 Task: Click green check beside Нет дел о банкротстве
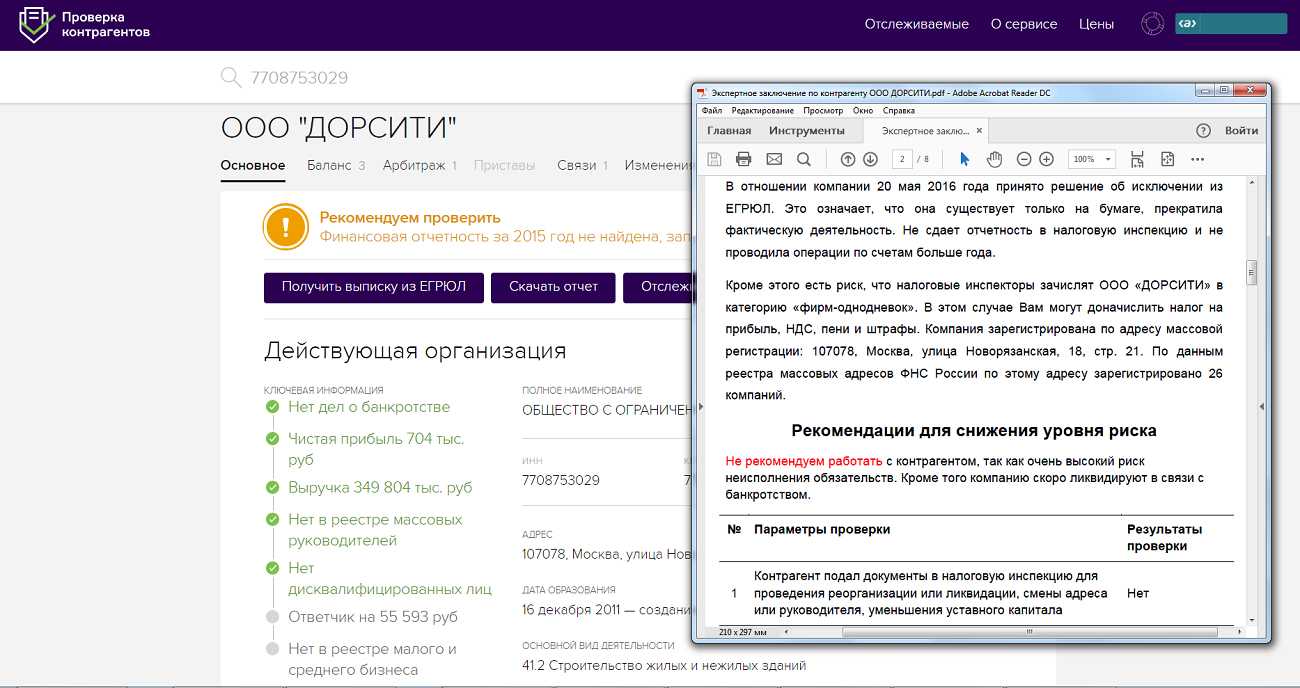click(272, 407)
